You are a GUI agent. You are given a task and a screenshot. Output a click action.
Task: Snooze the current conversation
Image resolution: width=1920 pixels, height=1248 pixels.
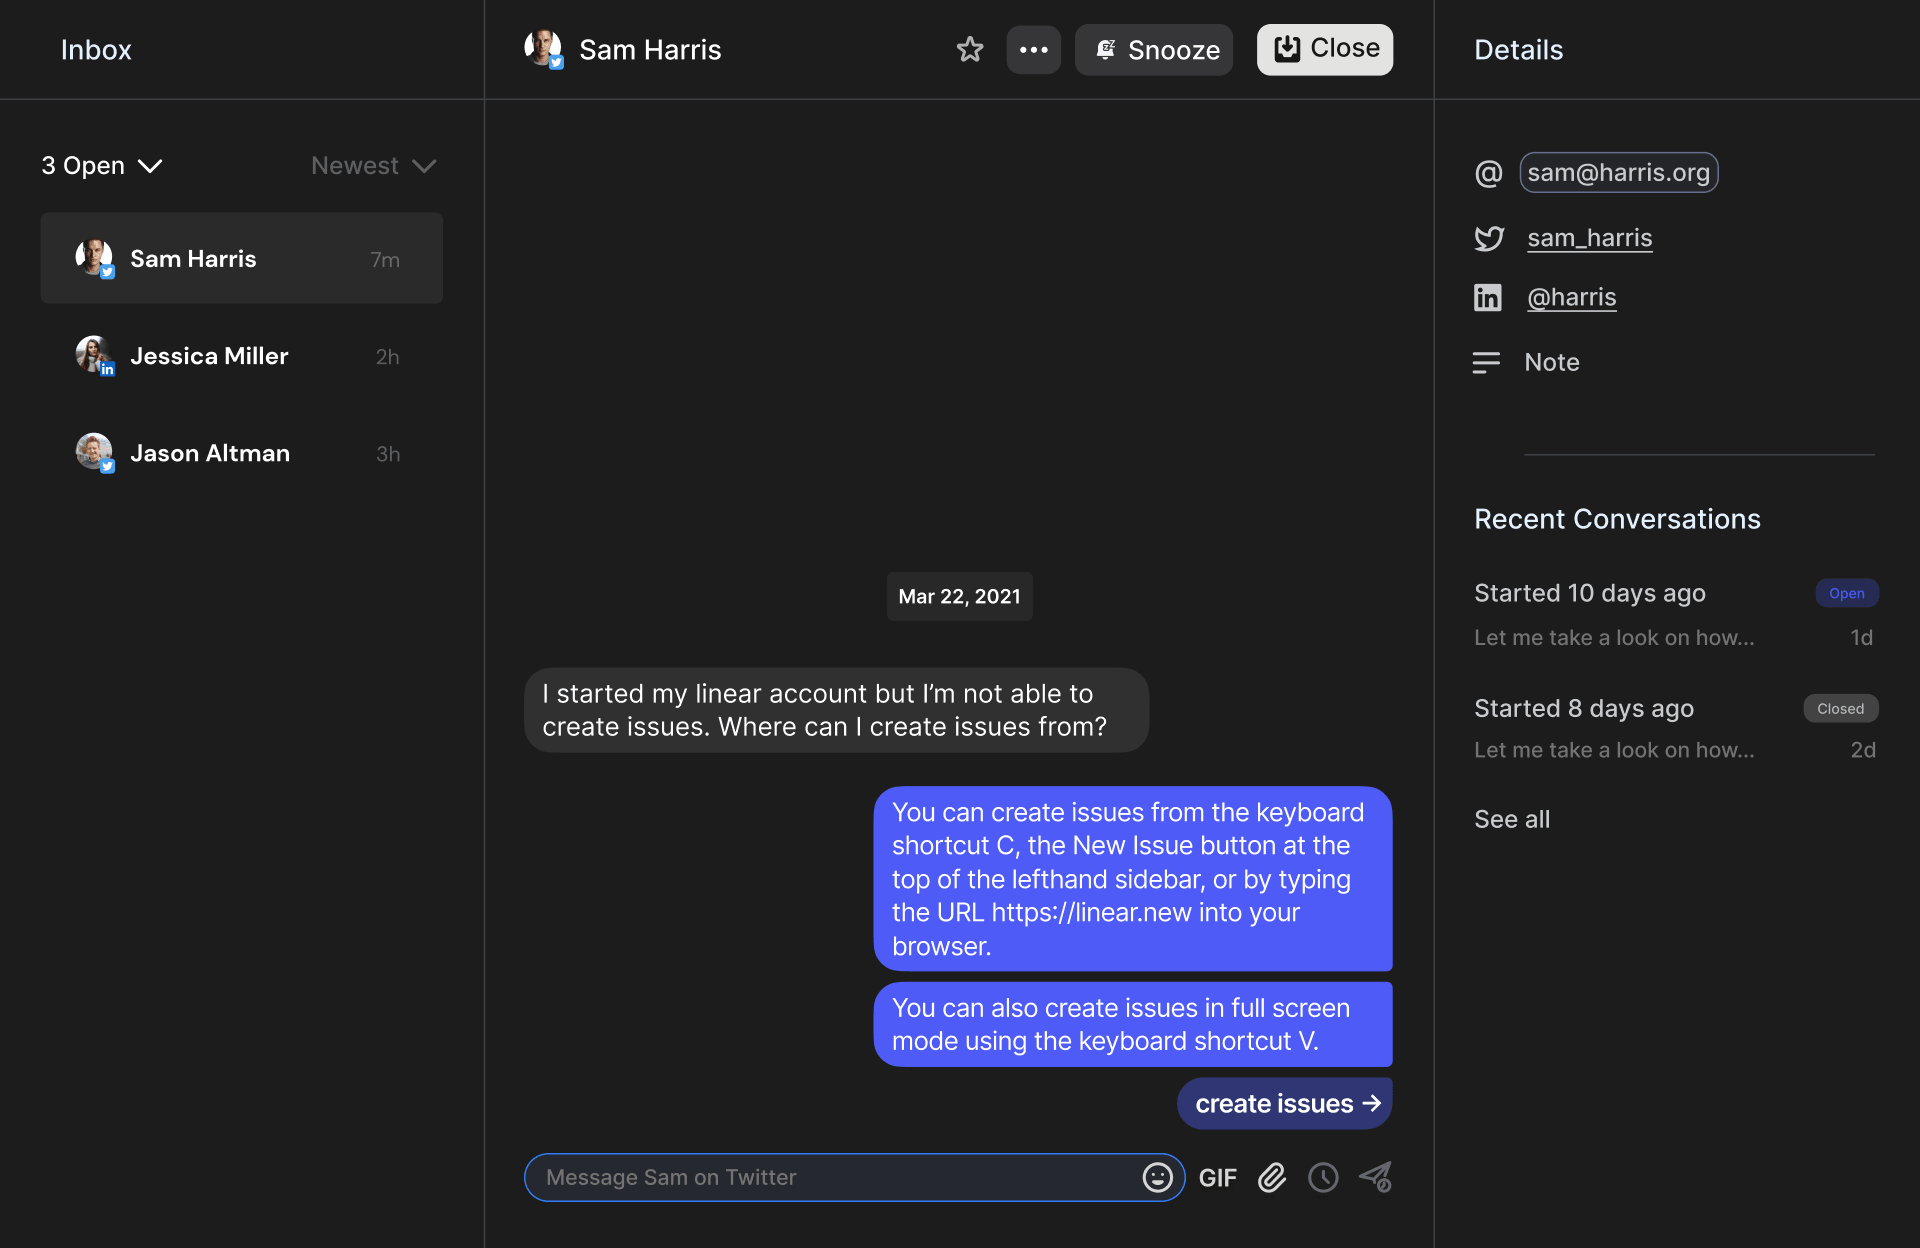pyautogui.click(x=1154, y=50)
